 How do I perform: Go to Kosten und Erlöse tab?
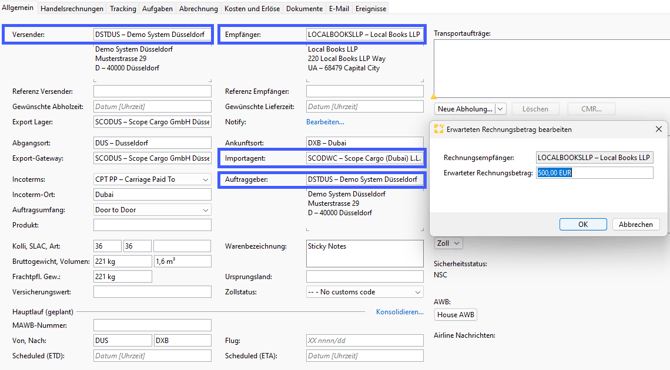tap(252, 9)
